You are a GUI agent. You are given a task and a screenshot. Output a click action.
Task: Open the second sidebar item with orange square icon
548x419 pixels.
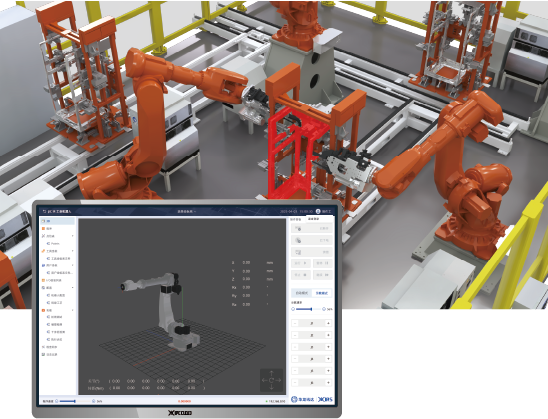click(x=57, y=229)
